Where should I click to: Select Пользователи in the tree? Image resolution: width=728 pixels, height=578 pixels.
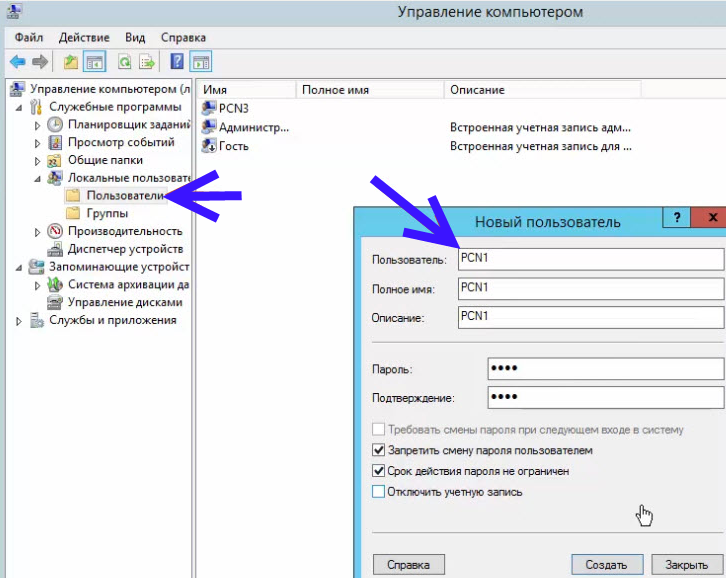pyautogui.click(x=125, y=195)
